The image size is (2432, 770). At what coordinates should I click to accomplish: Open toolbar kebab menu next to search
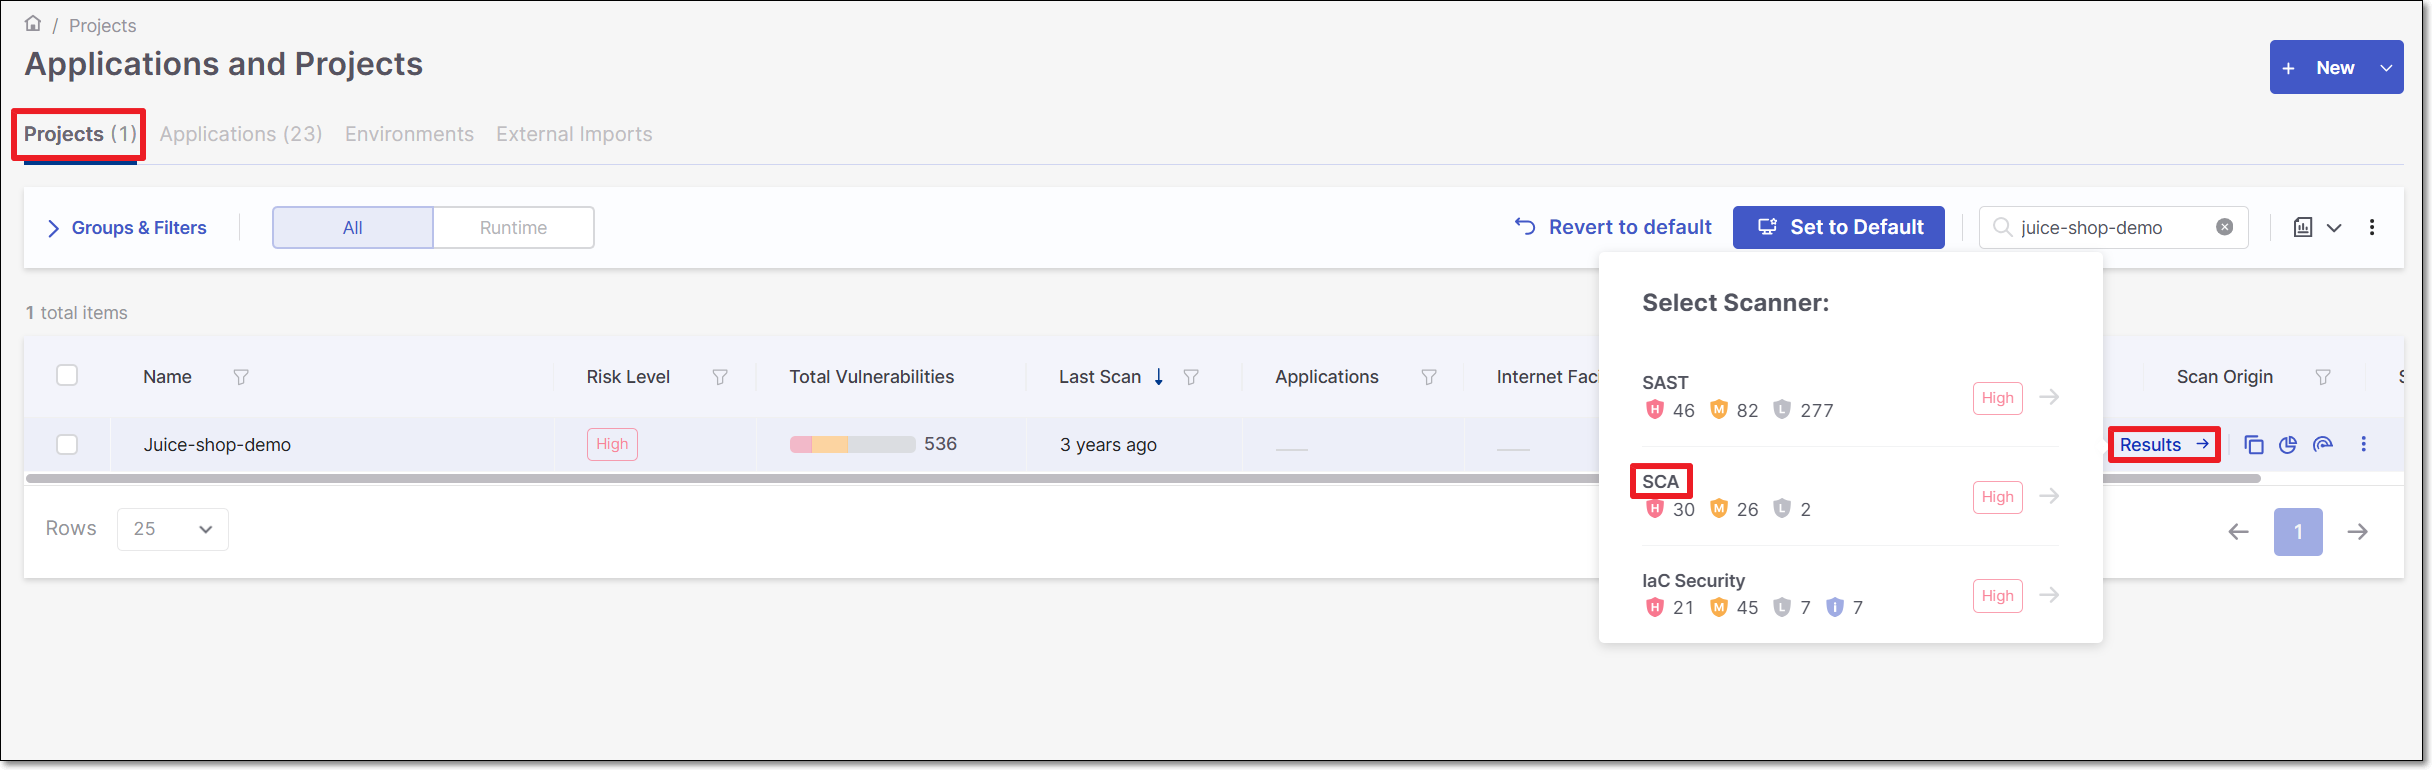2371,227
